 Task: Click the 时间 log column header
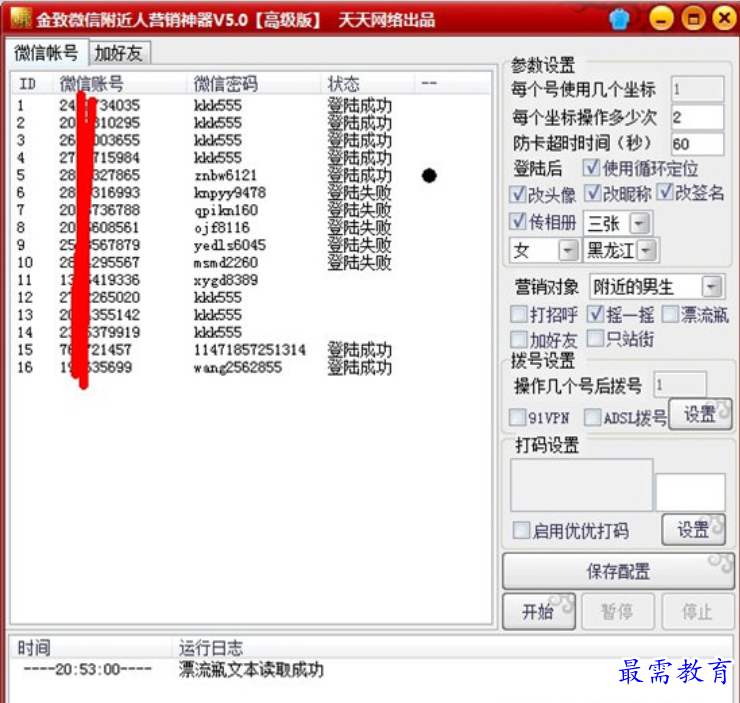(91, 648)
